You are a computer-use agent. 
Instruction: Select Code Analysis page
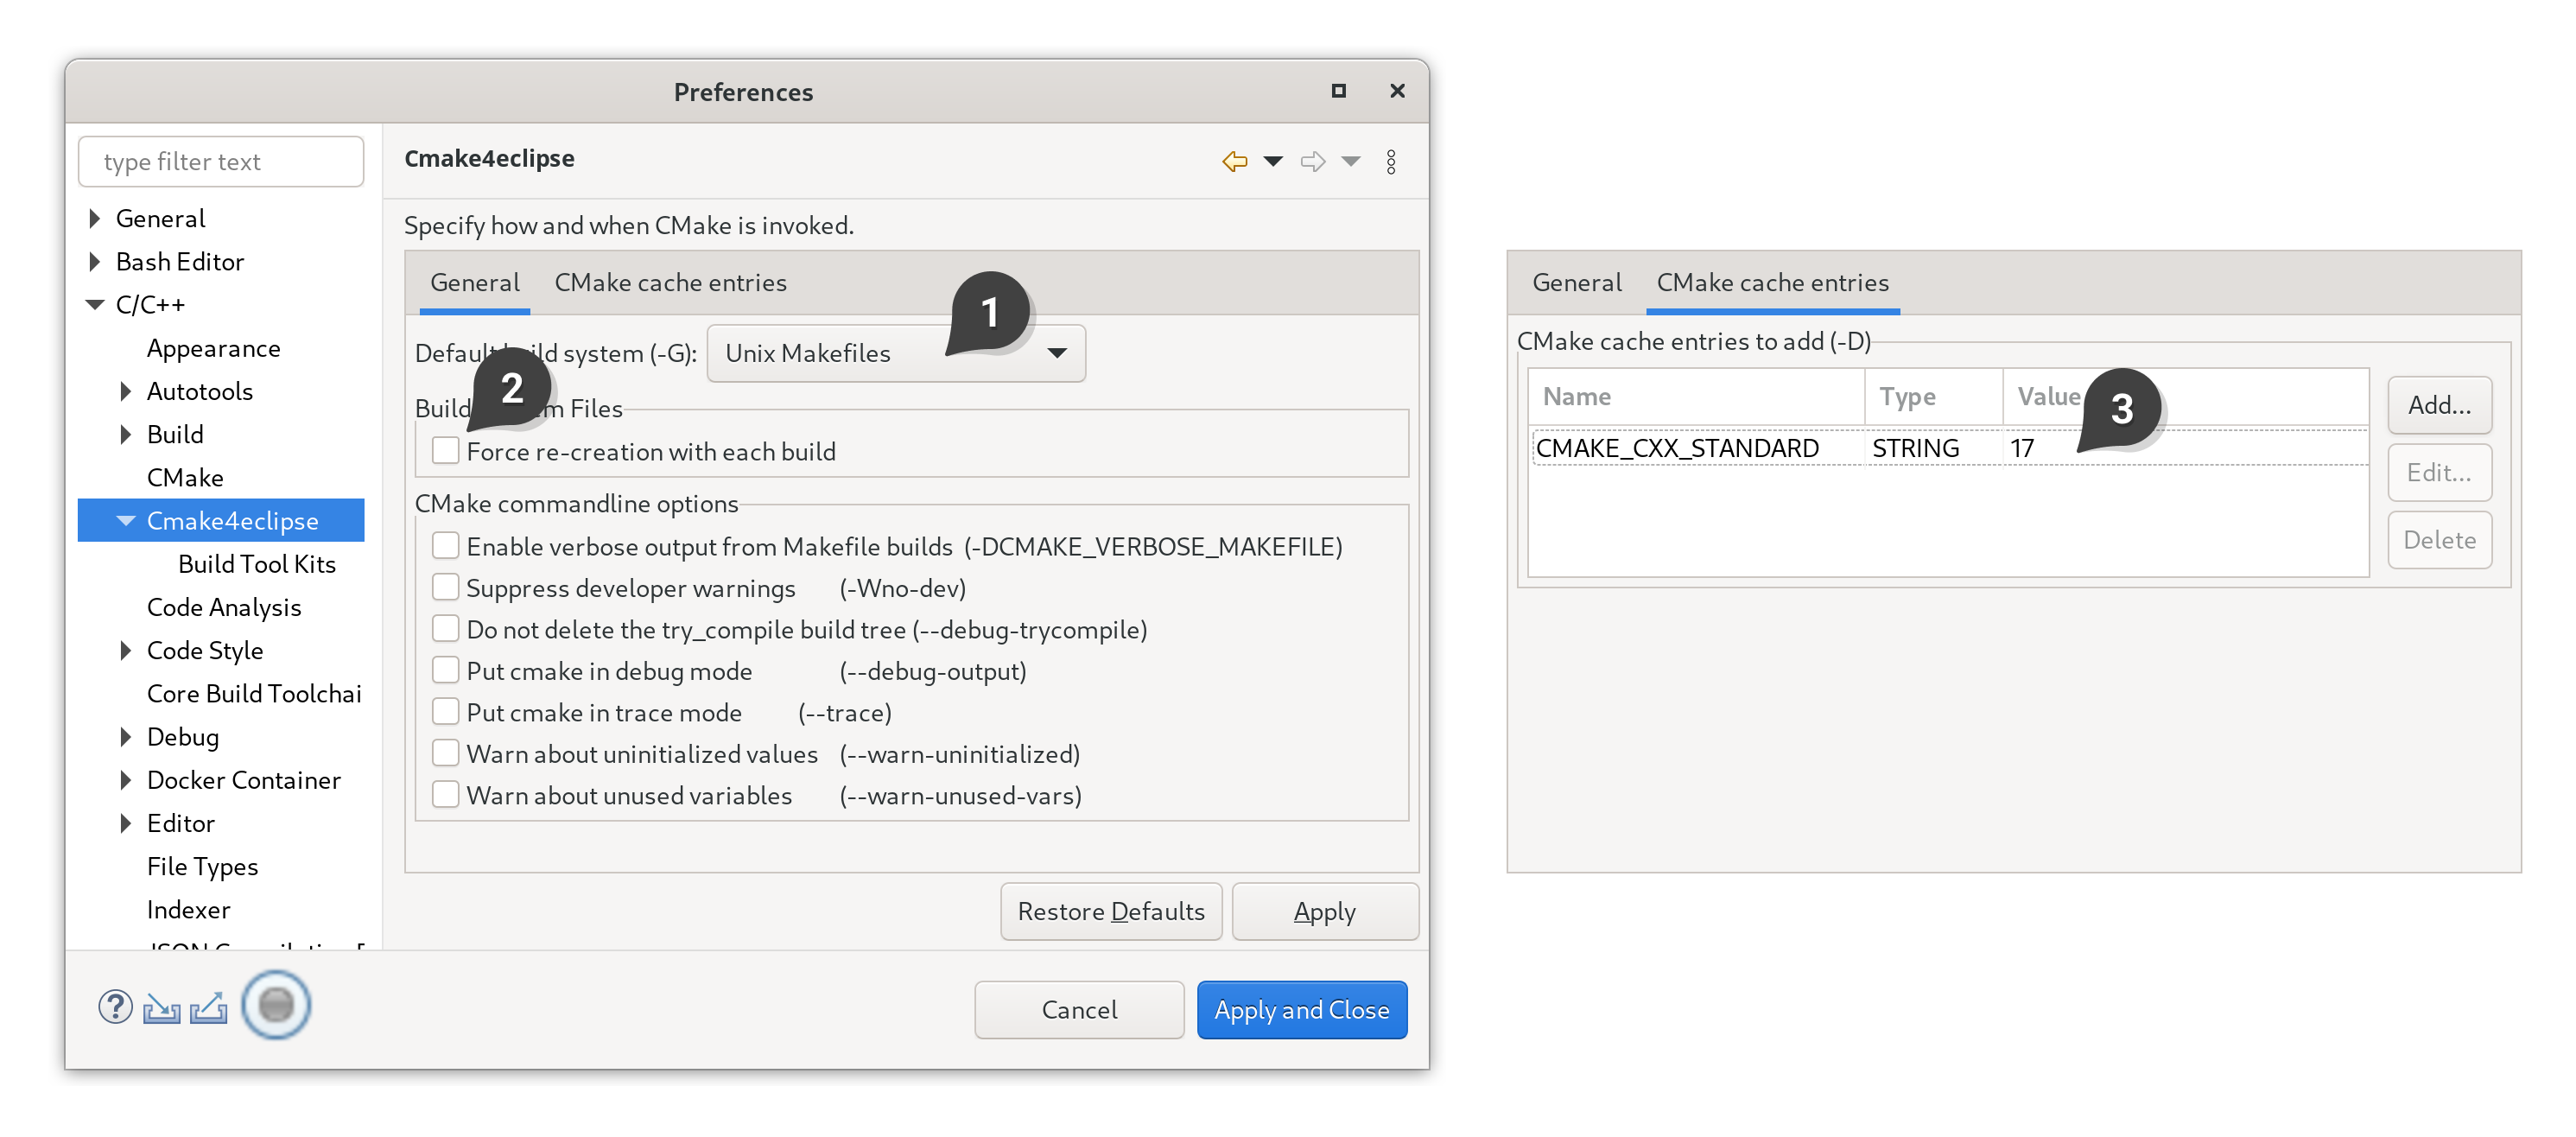(224, 607)
